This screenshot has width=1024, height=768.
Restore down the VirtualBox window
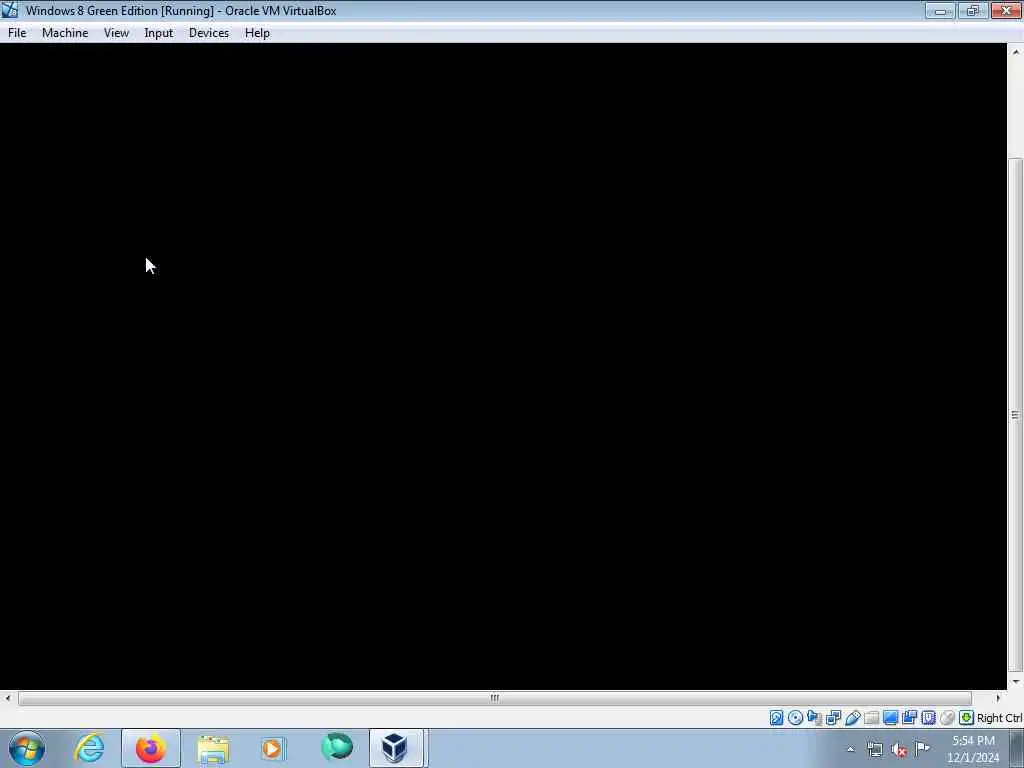973,10
